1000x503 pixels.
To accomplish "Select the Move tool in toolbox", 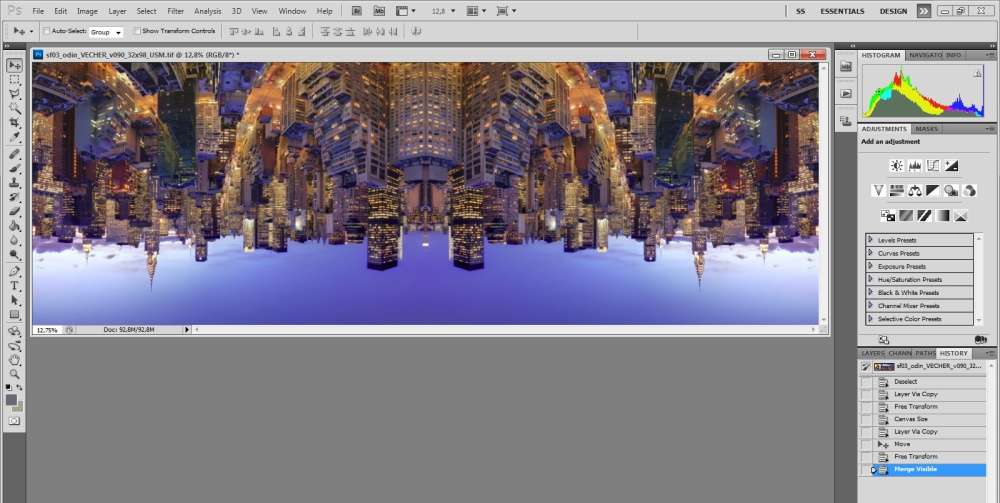I will (15, 65).
